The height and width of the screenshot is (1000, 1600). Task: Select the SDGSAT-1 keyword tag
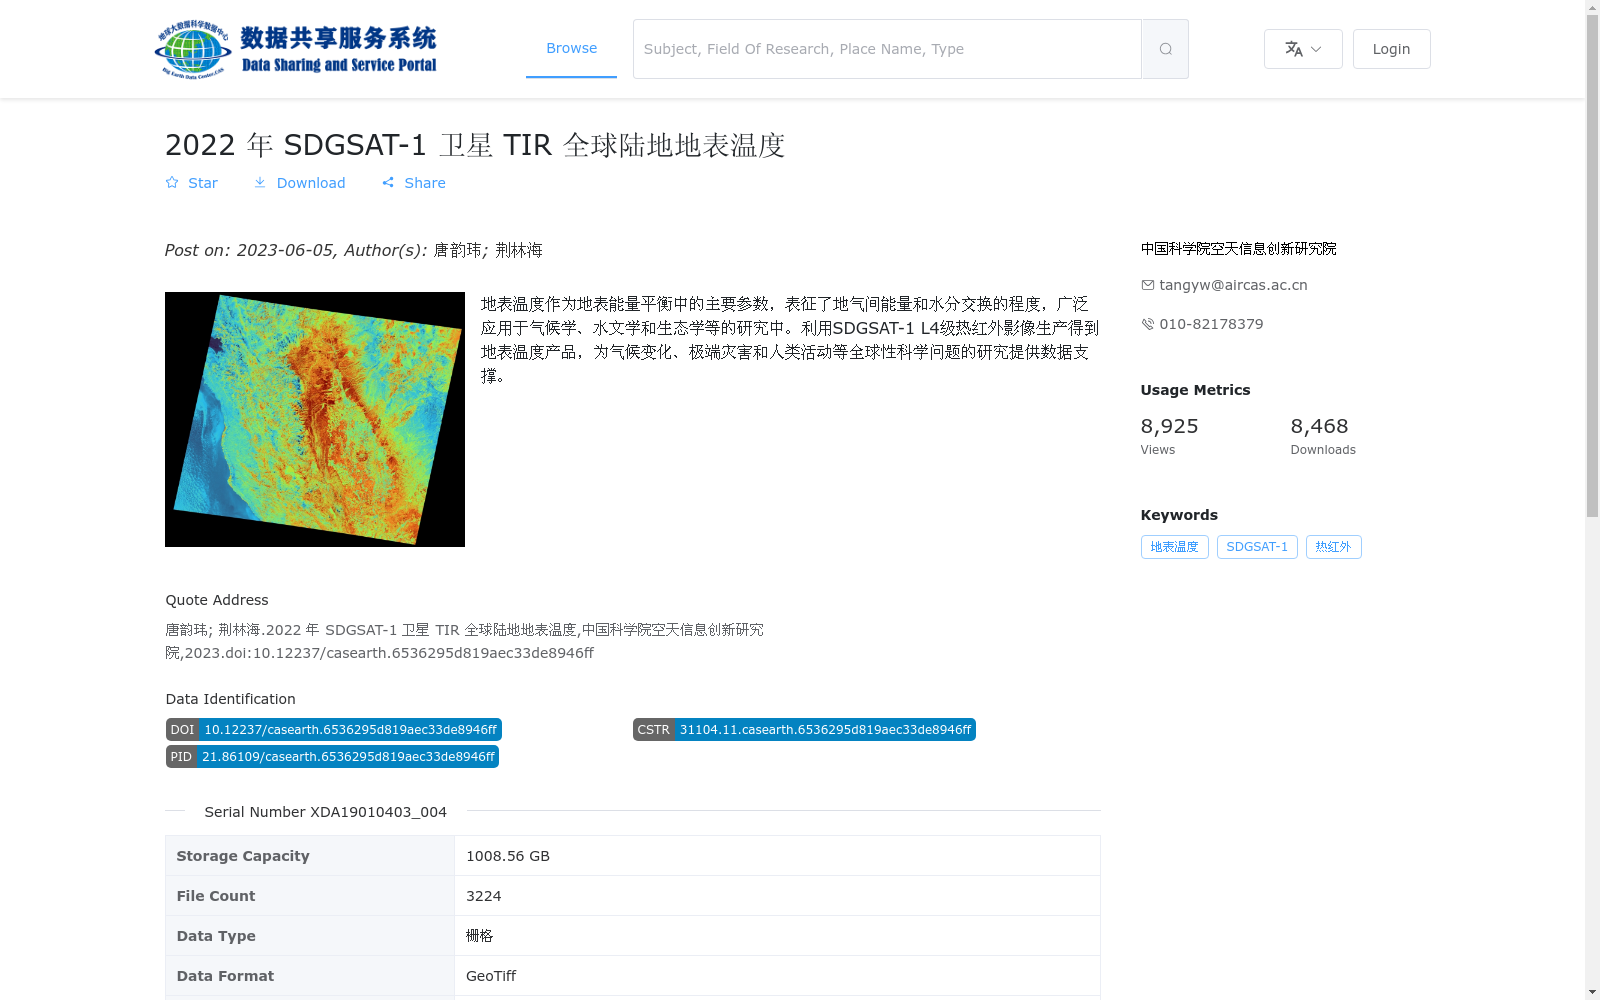[x=1257, y=547]
